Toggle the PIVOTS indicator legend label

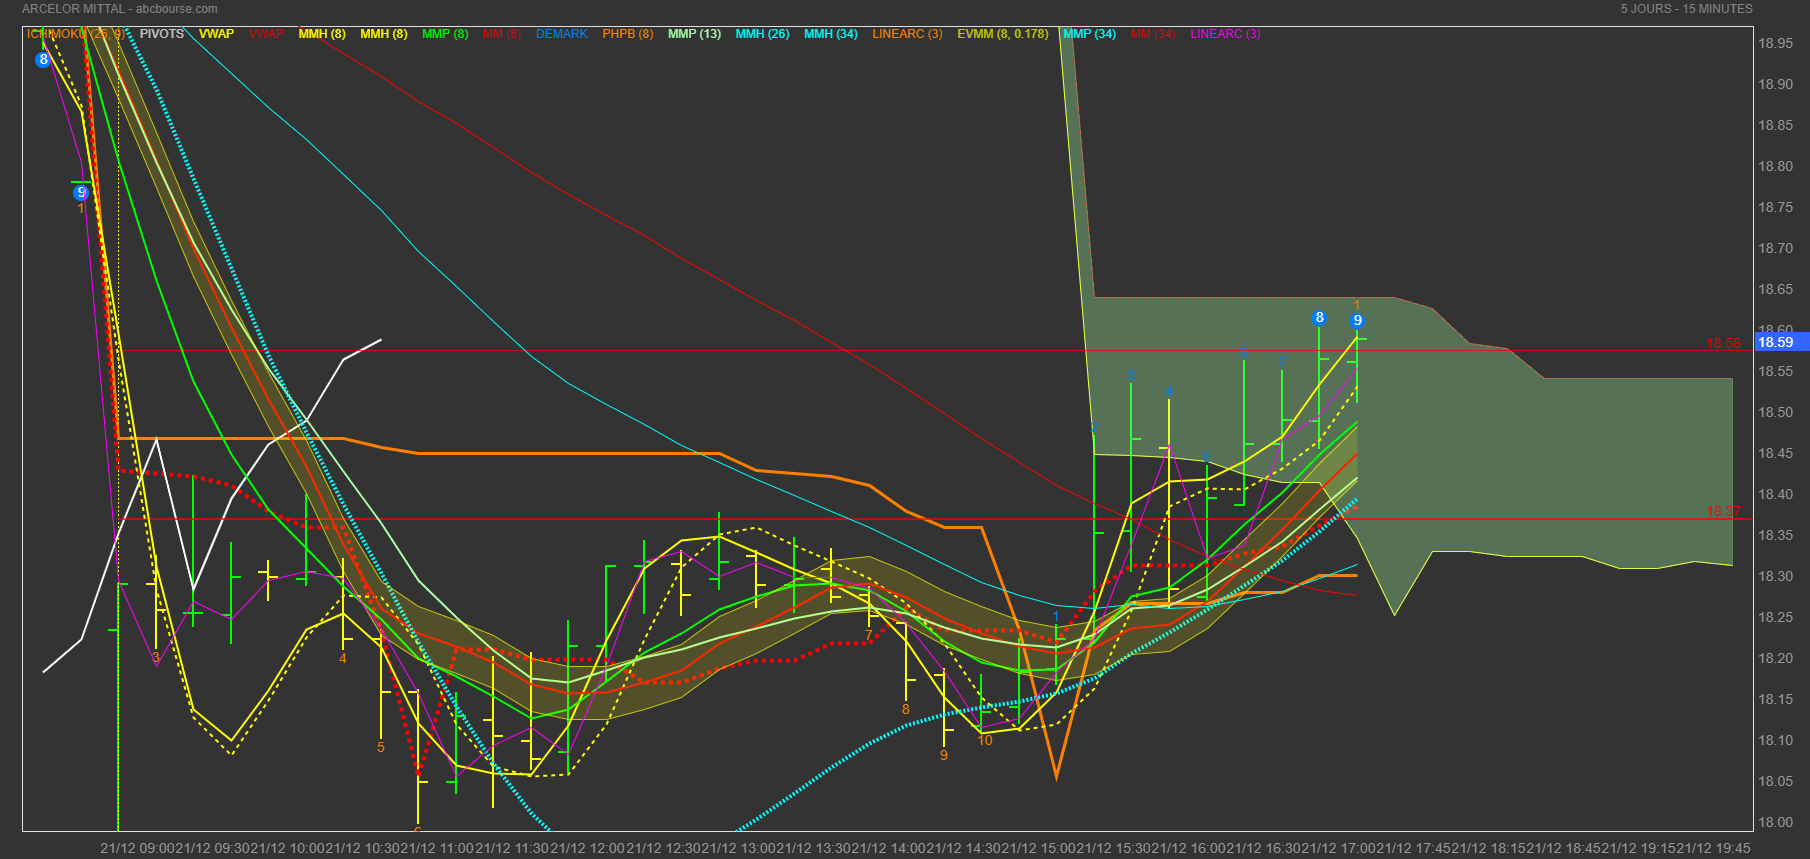(x=162, y=34)
